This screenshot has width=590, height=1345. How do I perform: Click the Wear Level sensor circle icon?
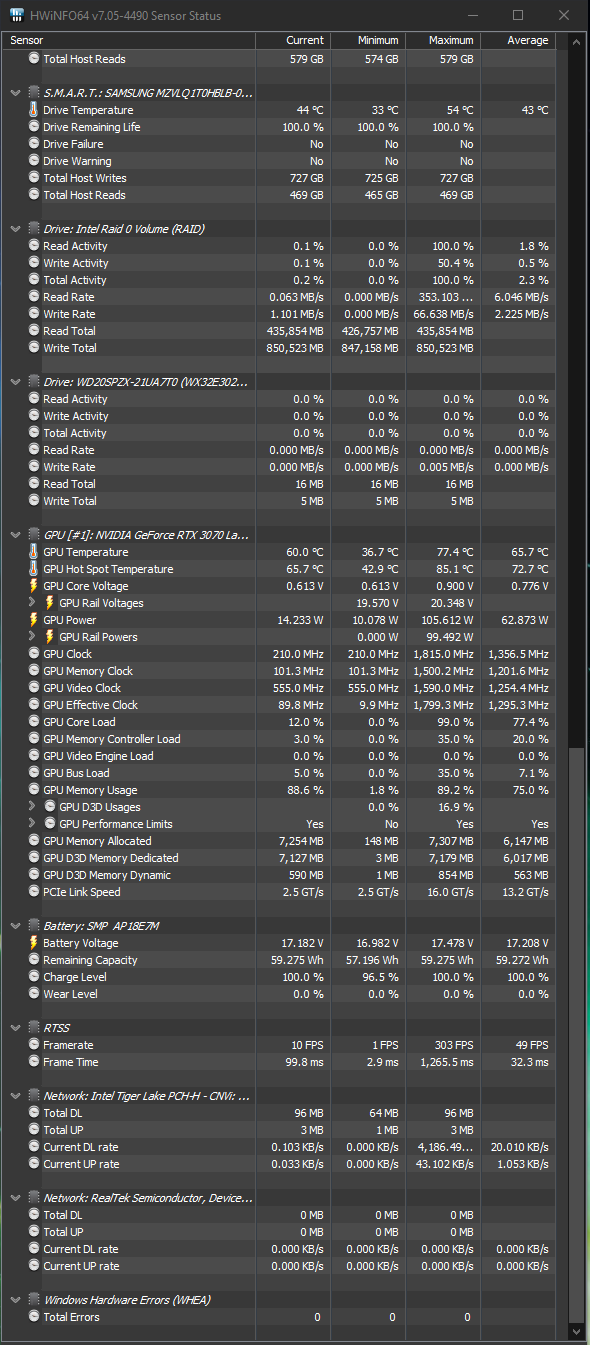click(34, 994)
